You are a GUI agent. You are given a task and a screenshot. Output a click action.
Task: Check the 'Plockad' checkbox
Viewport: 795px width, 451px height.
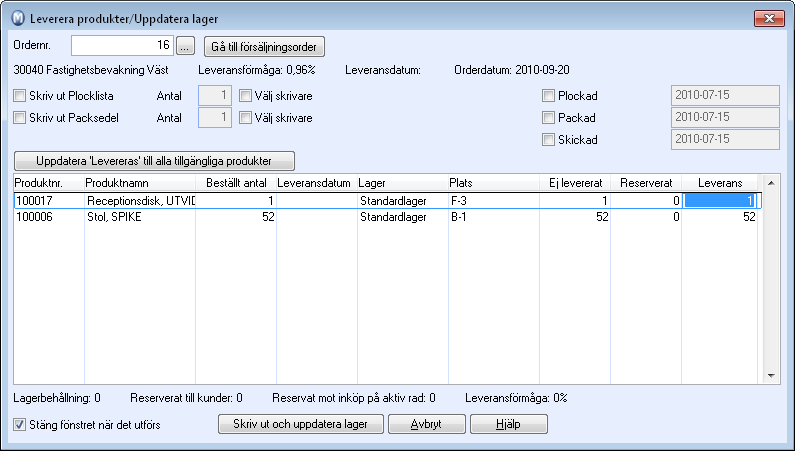tap(548, 95)
